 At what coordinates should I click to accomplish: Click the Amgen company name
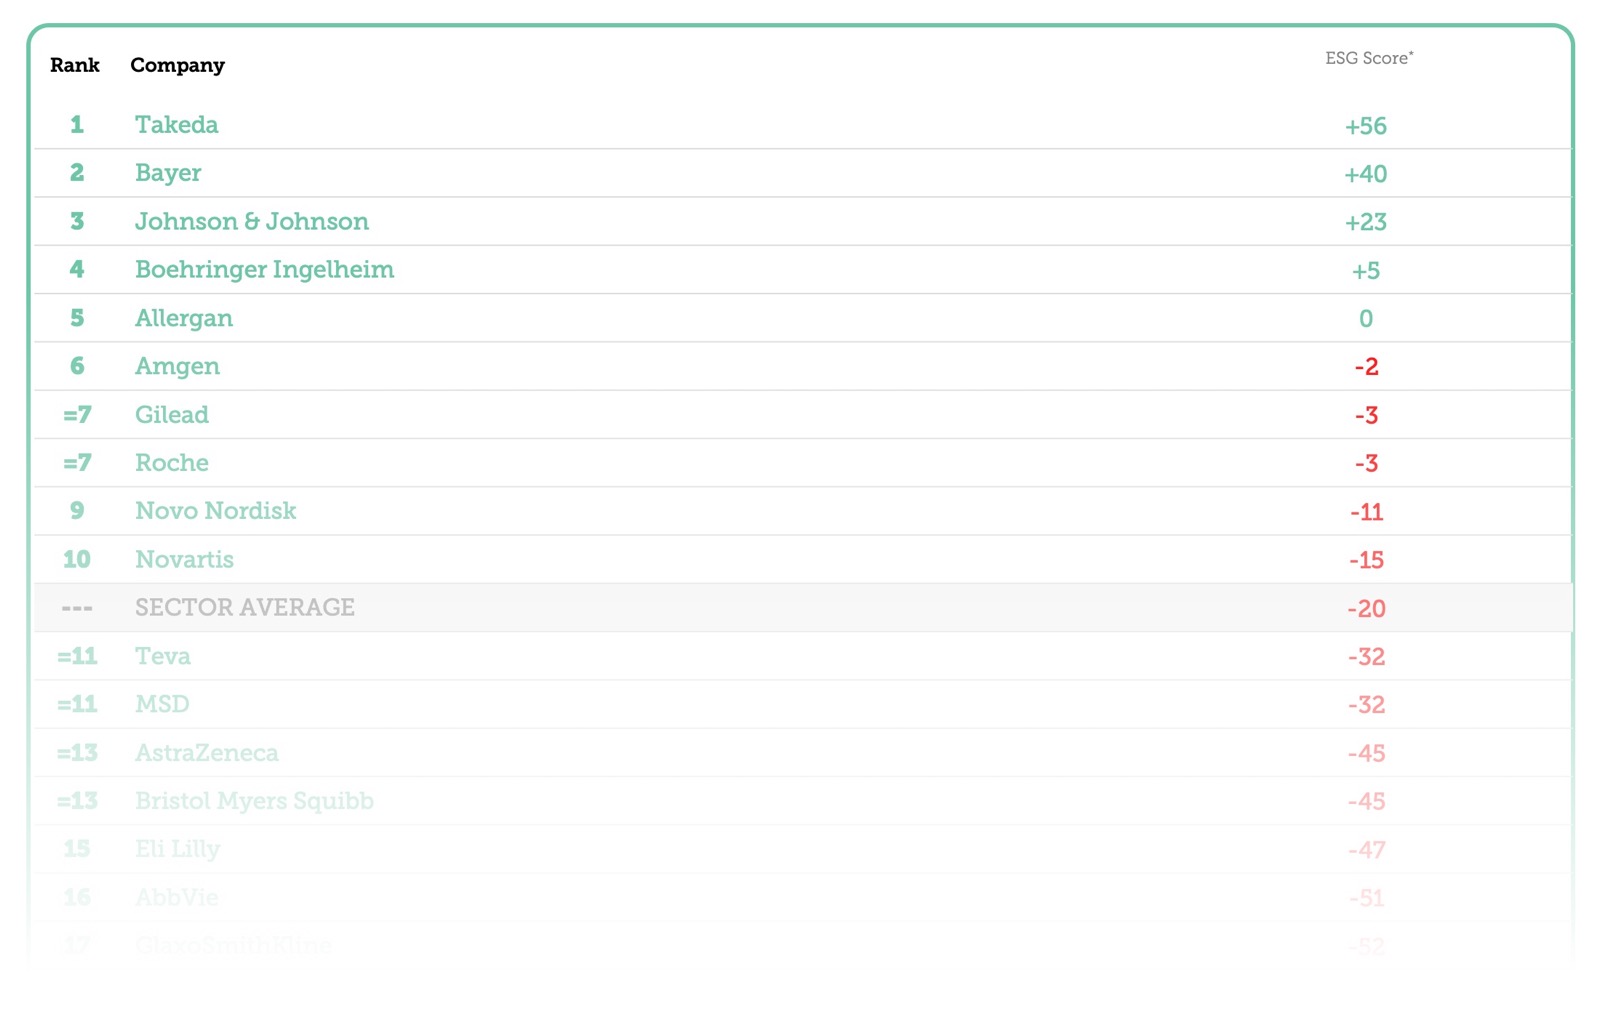pos(177,366)
